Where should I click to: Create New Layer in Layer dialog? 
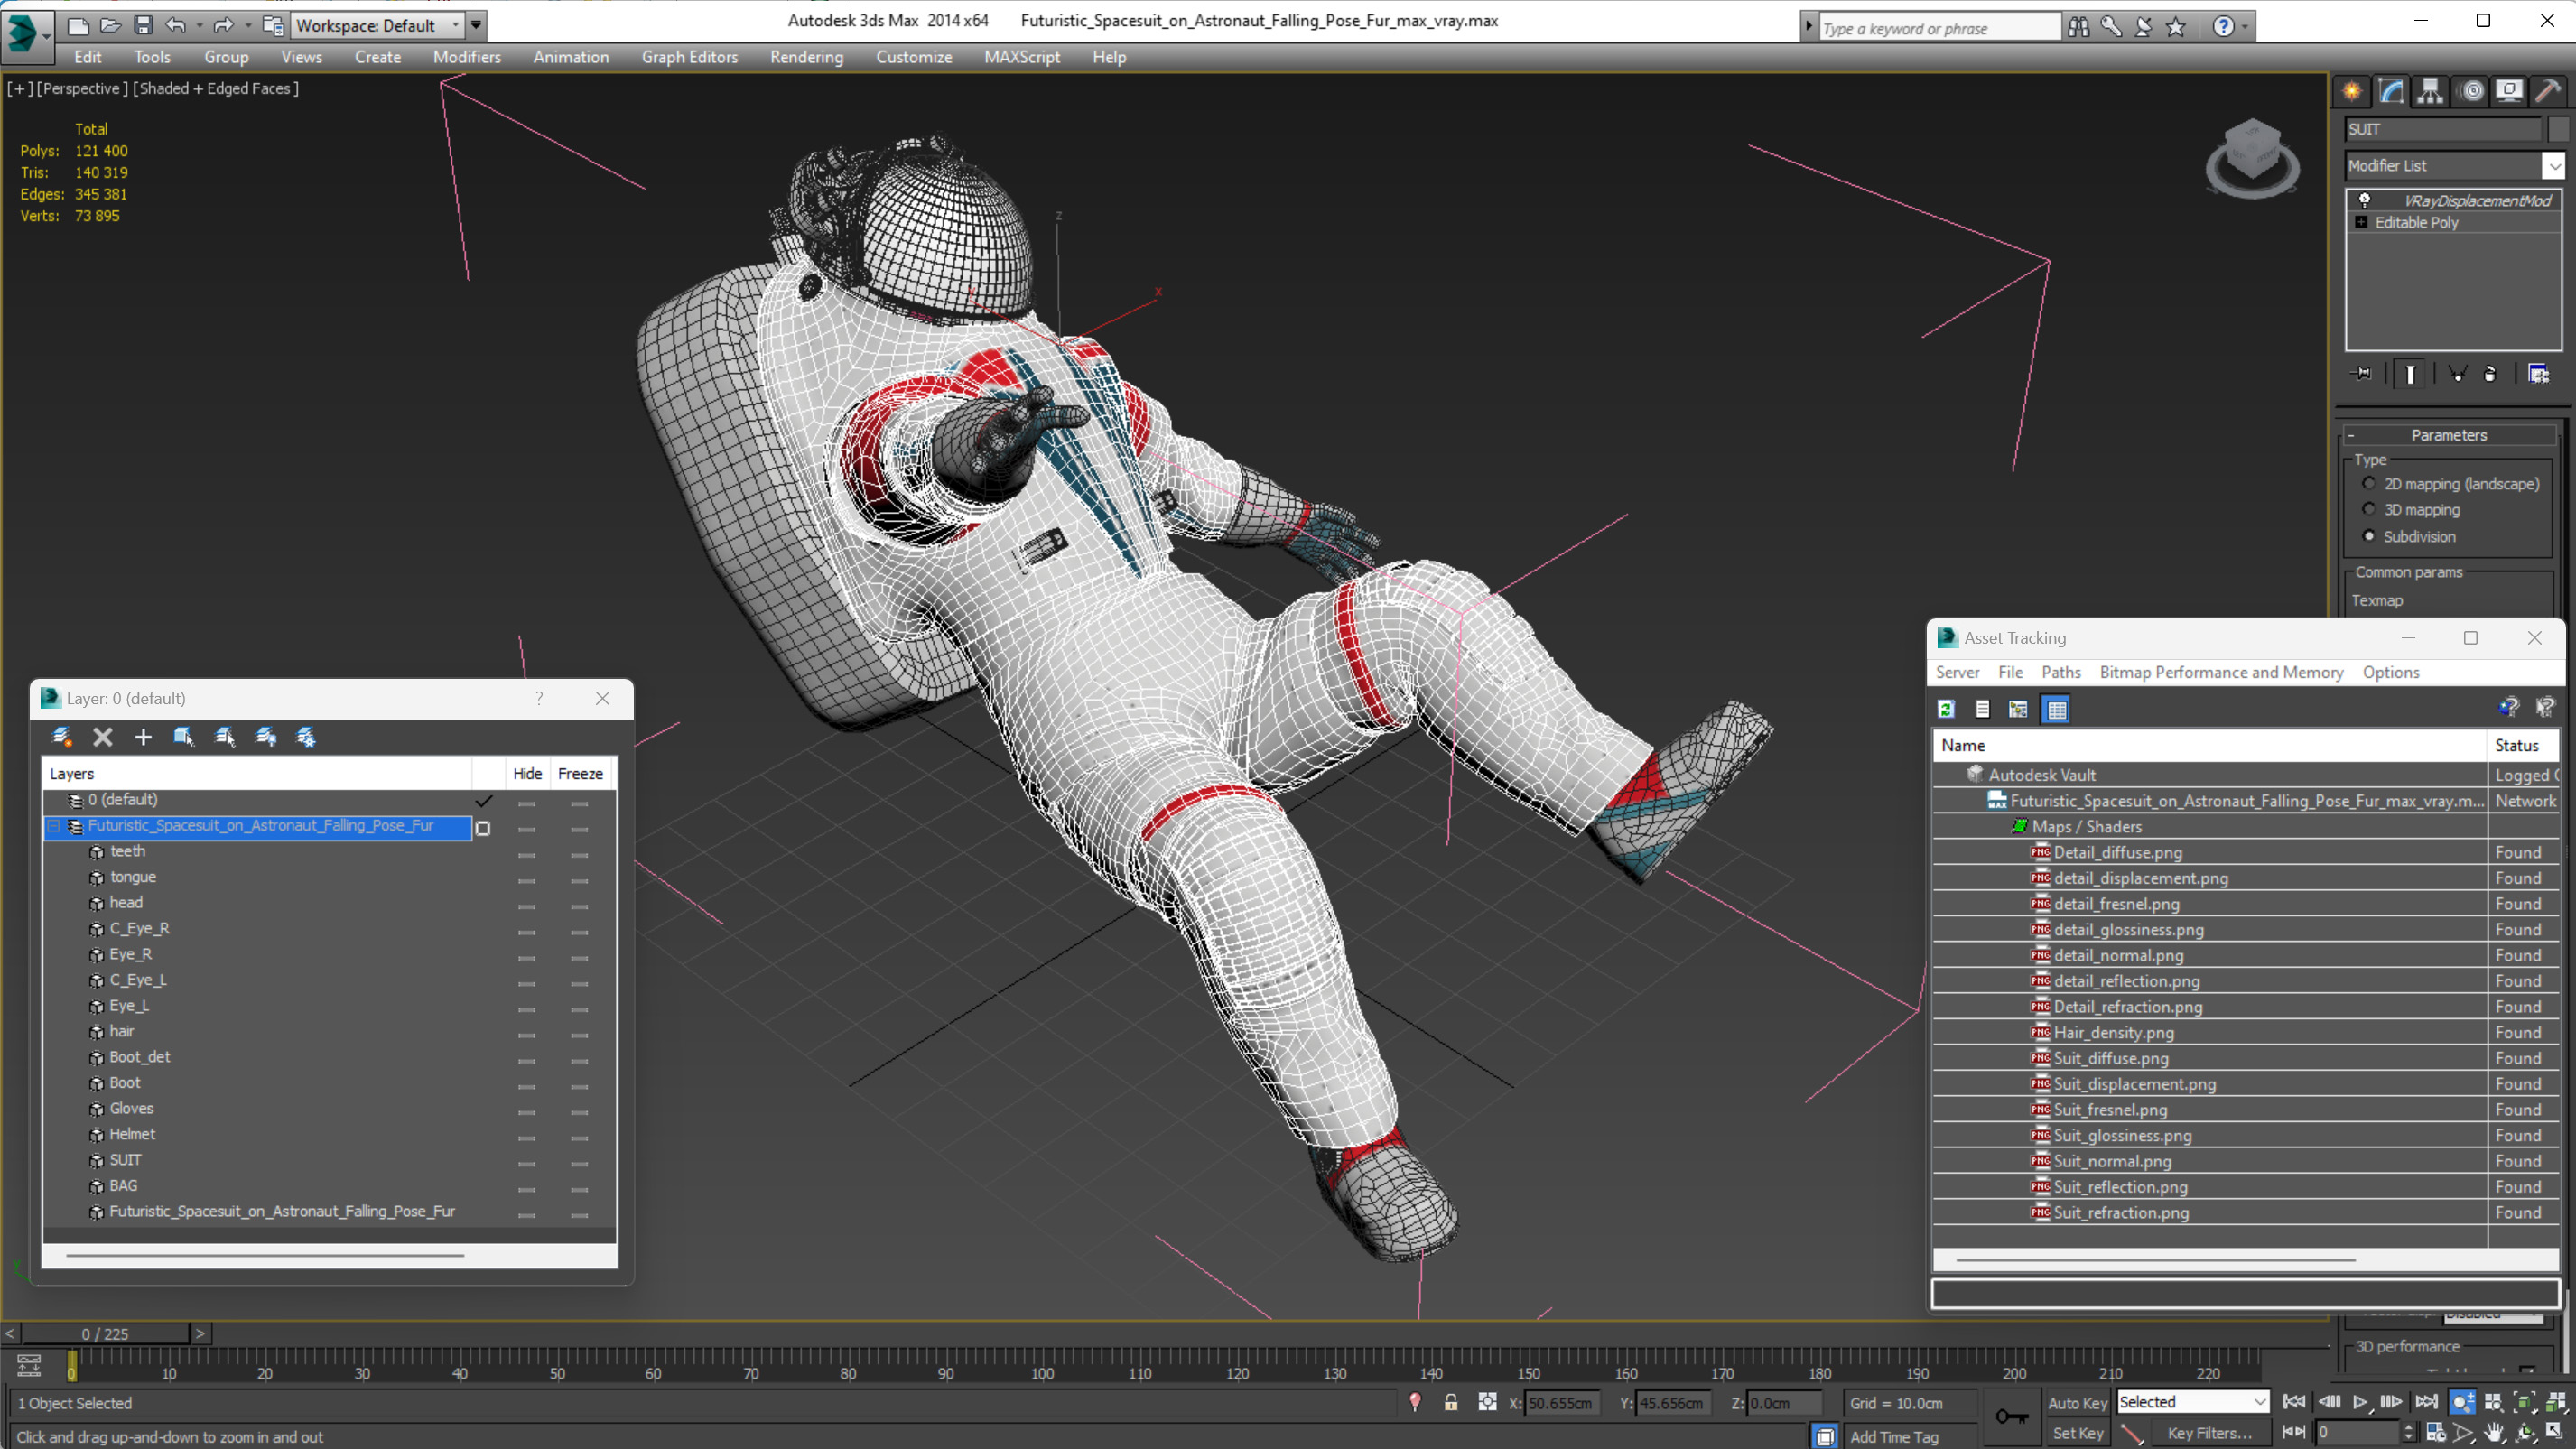tap(62, 737)
